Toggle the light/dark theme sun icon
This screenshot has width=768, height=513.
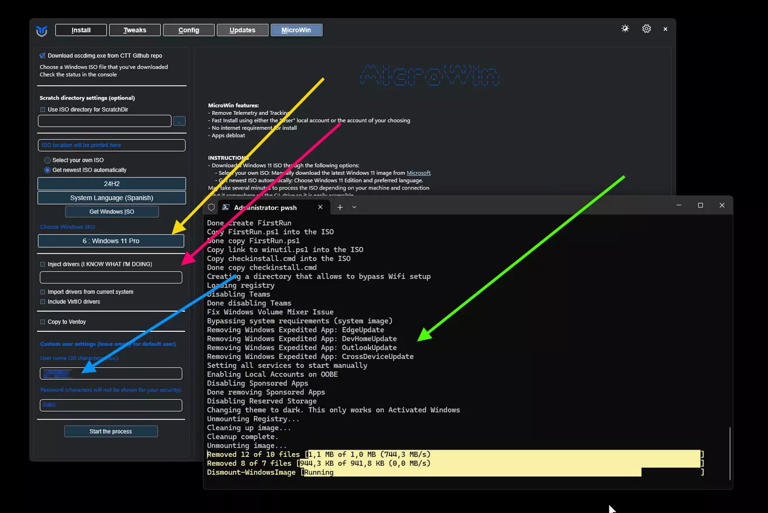coord(625,29)
